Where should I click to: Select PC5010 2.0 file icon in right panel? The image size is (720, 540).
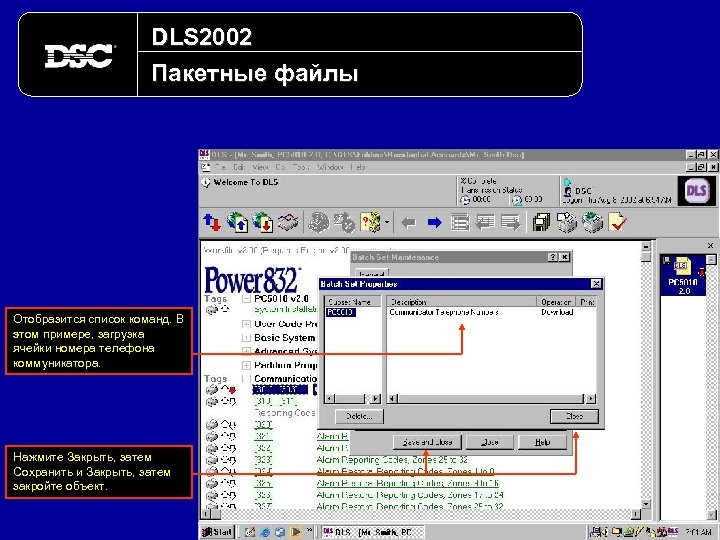click(x=683, y=276)
